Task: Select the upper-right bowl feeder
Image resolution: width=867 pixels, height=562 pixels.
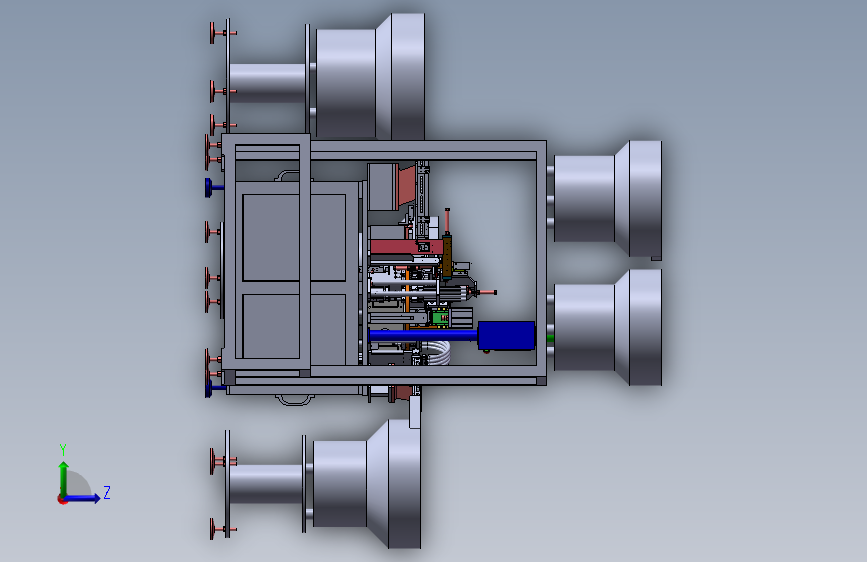Action: pyautogui.click(x=608, y=199)
